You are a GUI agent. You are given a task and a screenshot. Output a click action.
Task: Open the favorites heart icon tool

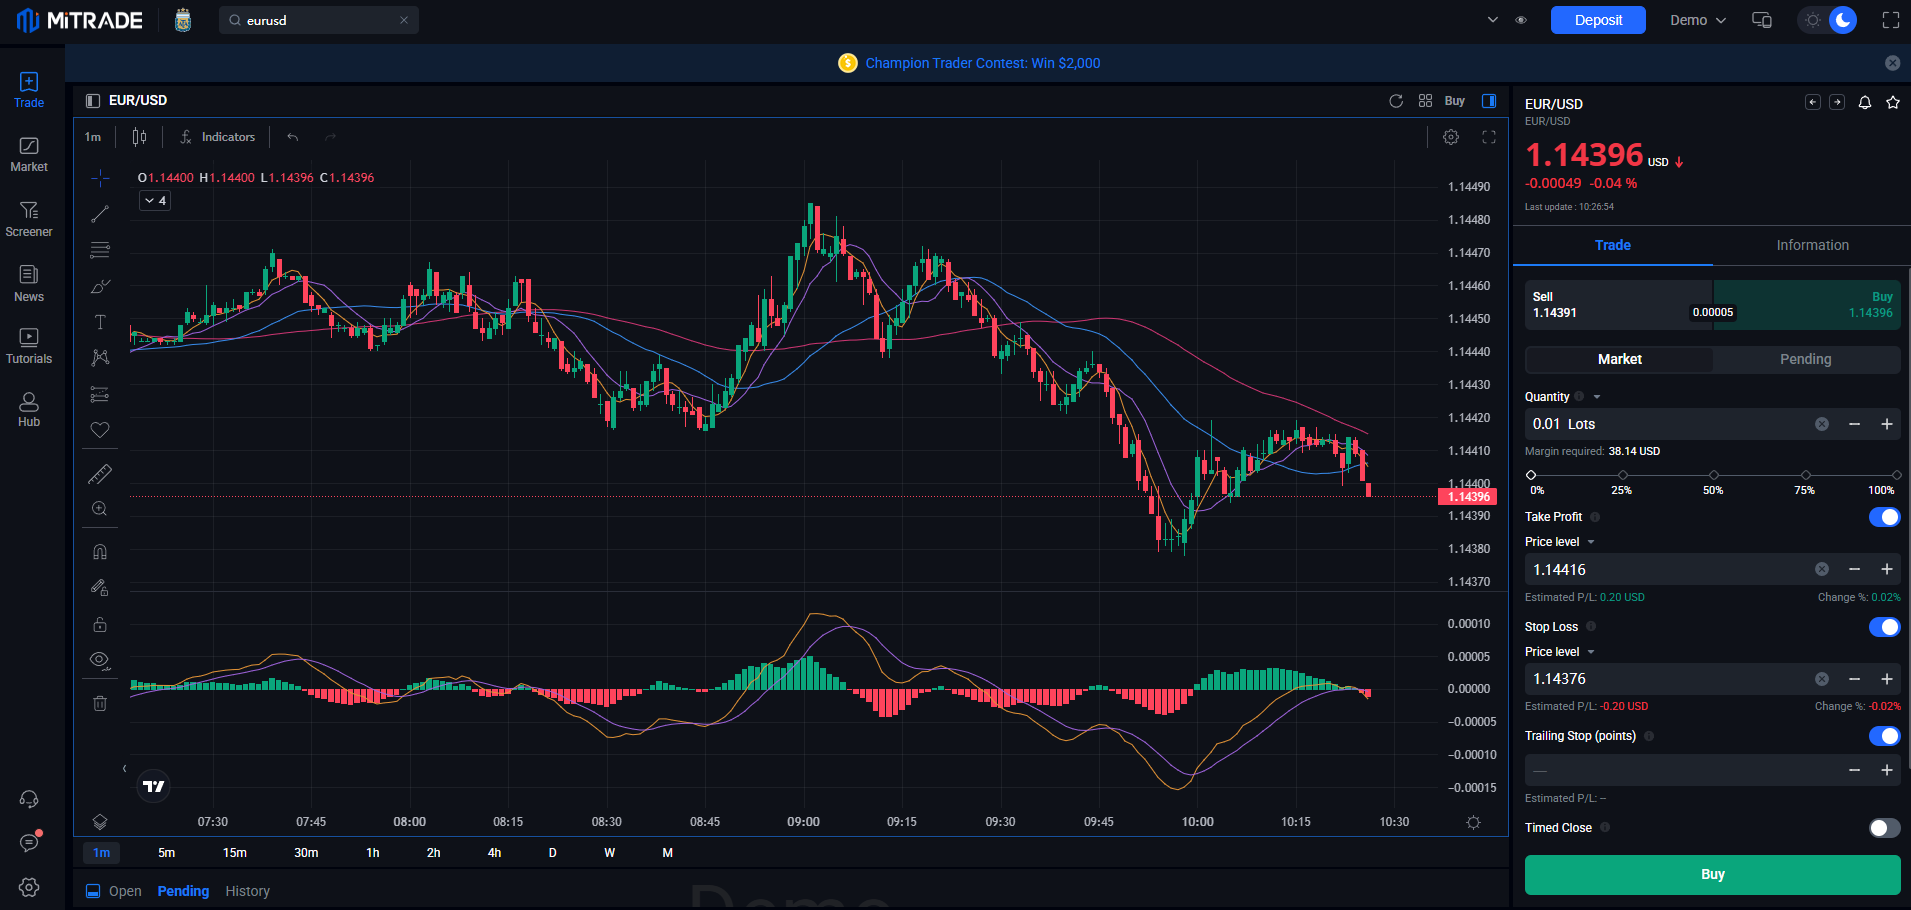point(100,430)
